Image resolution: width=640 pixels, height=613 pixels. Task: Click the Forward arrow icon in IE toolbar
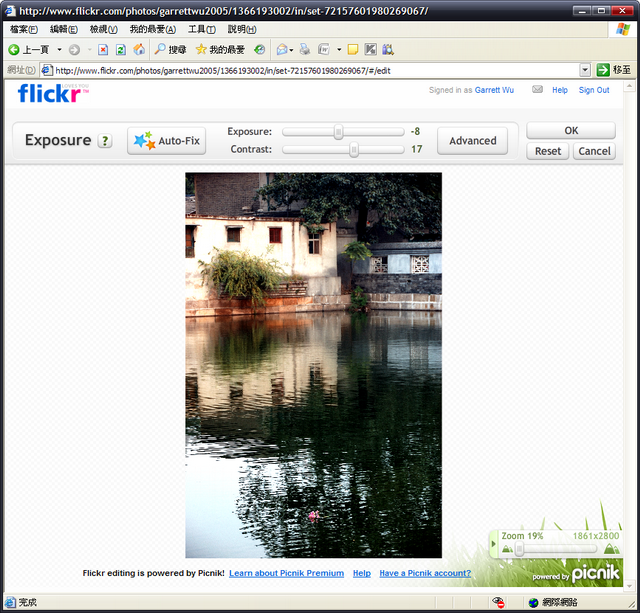tap(74, 50)
